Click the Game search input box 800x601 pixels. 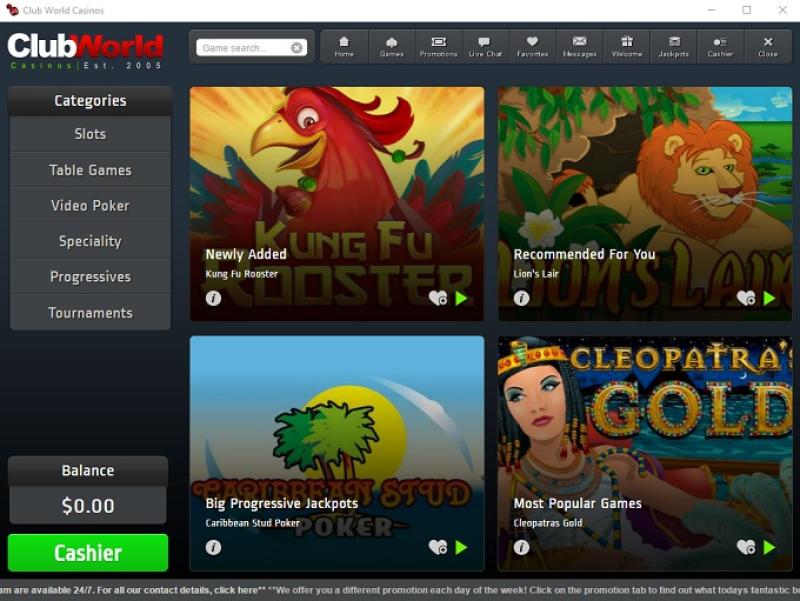(x=243, y=48)
